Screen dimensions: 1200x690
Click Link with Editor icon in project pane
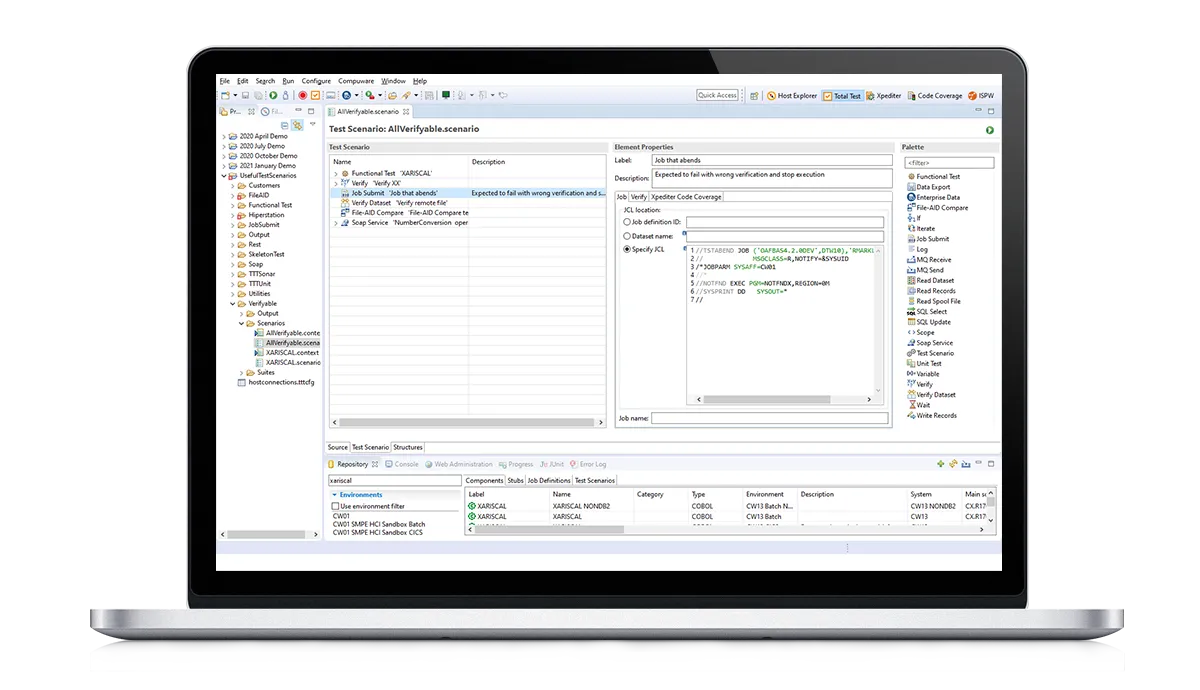point(297,125)
